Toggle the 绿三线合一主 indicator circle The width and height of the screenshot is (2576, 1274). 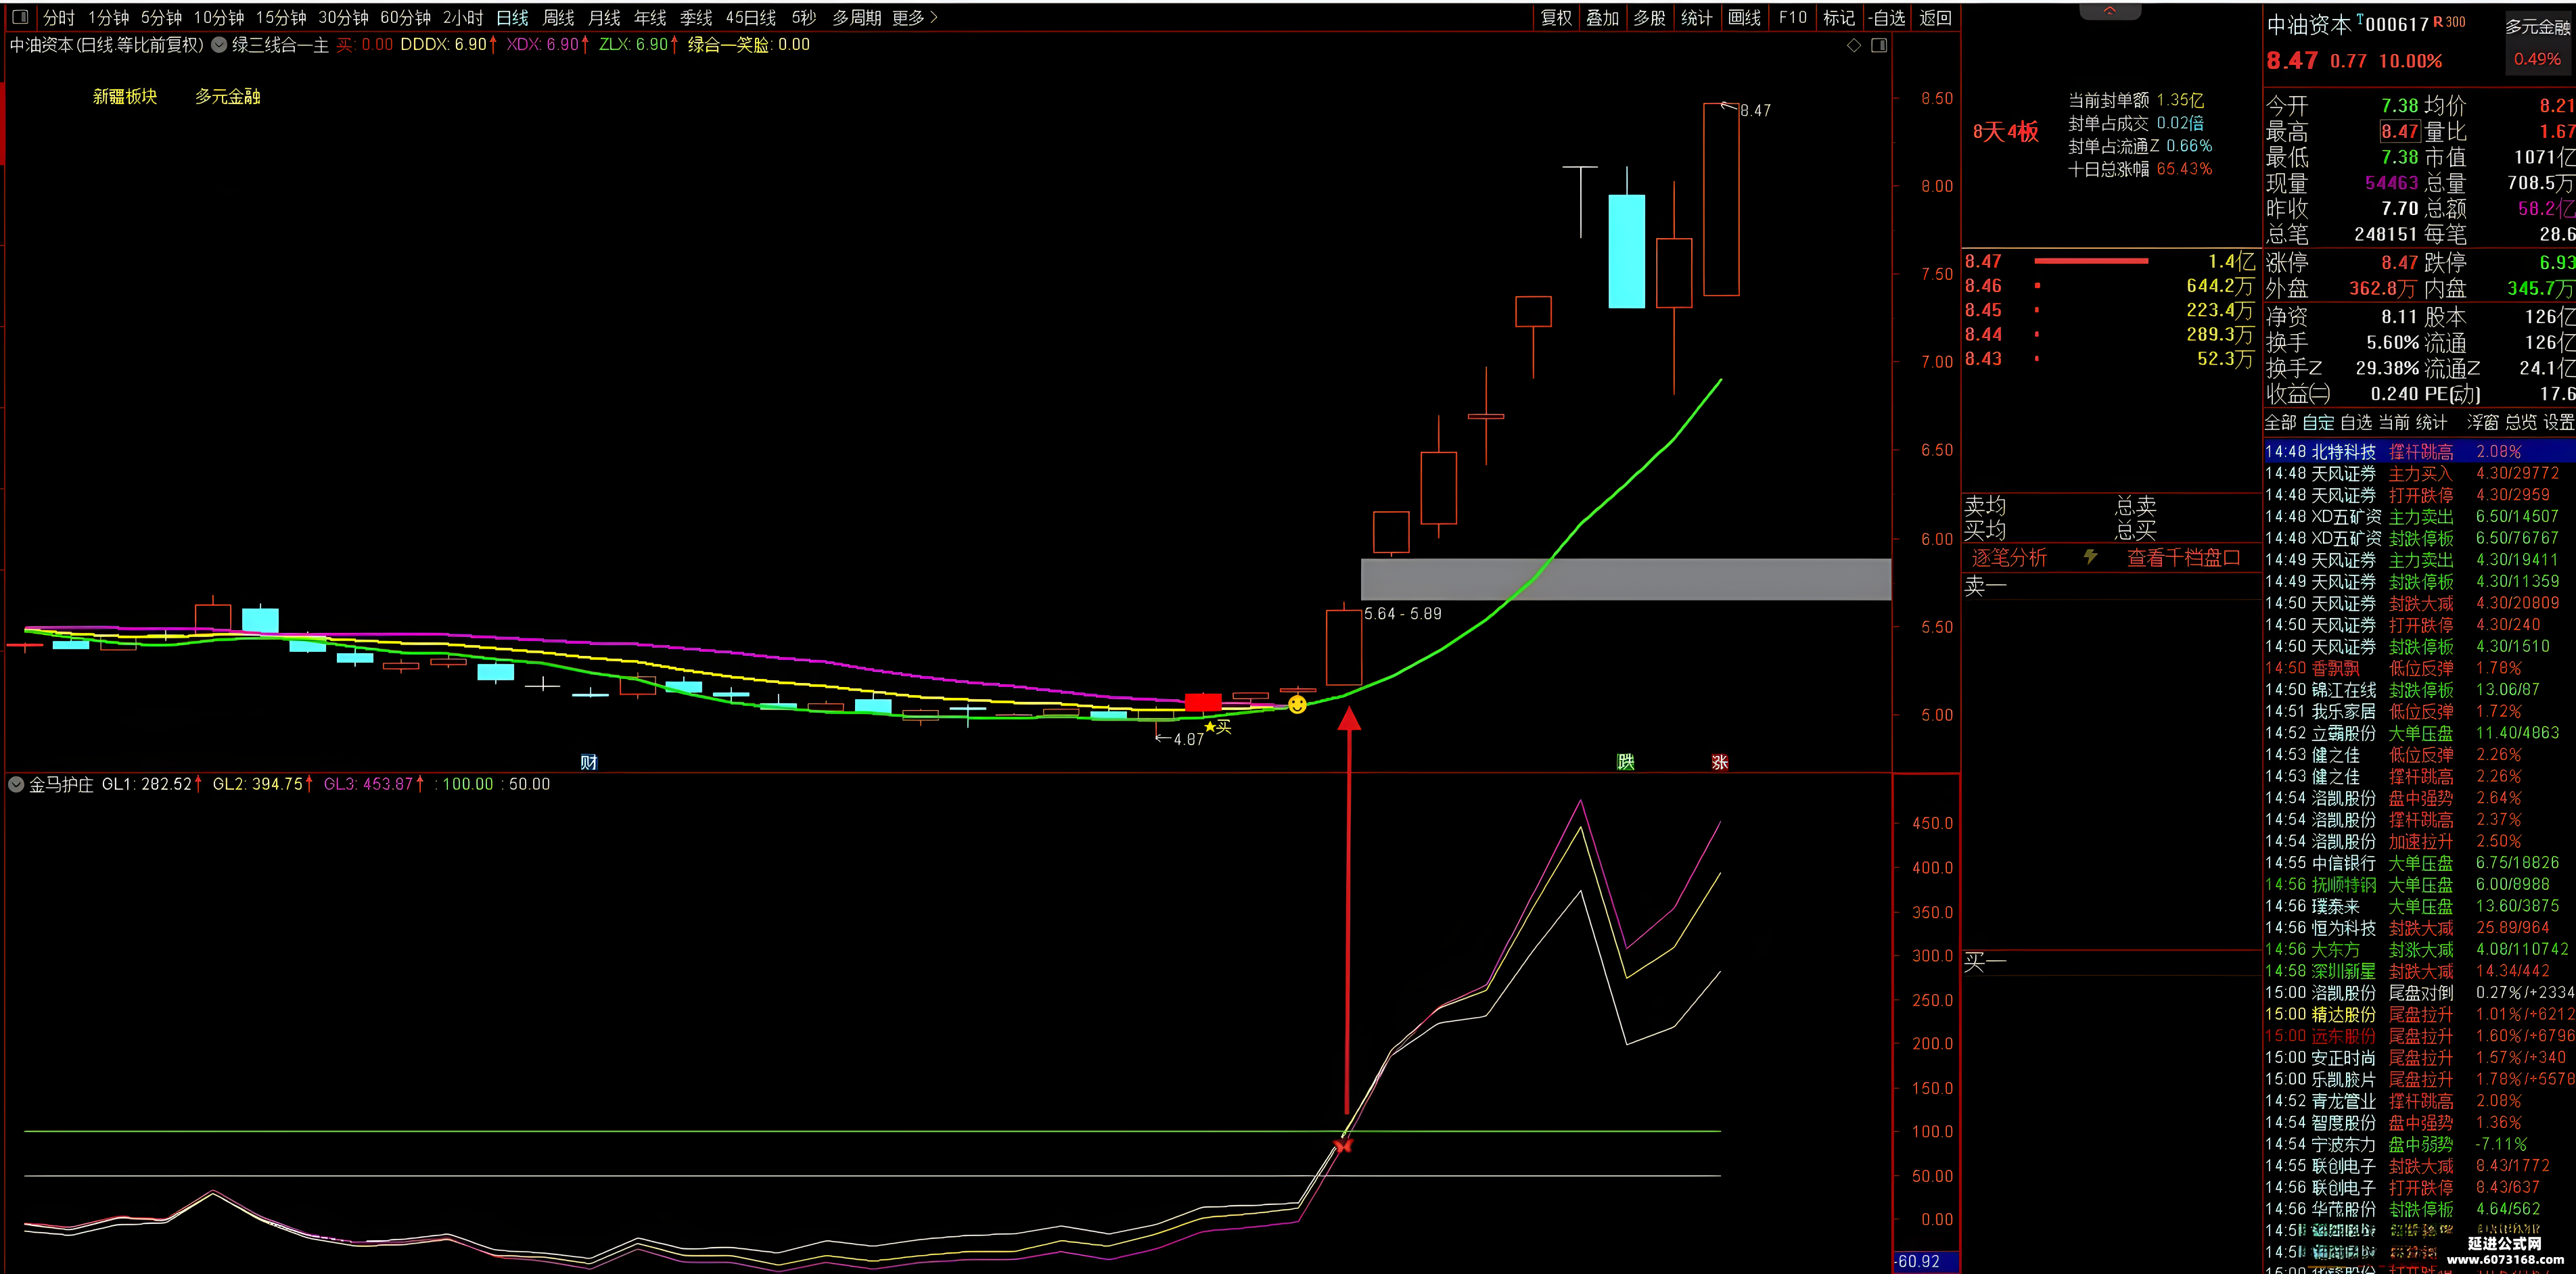click(x=219, y=45)
